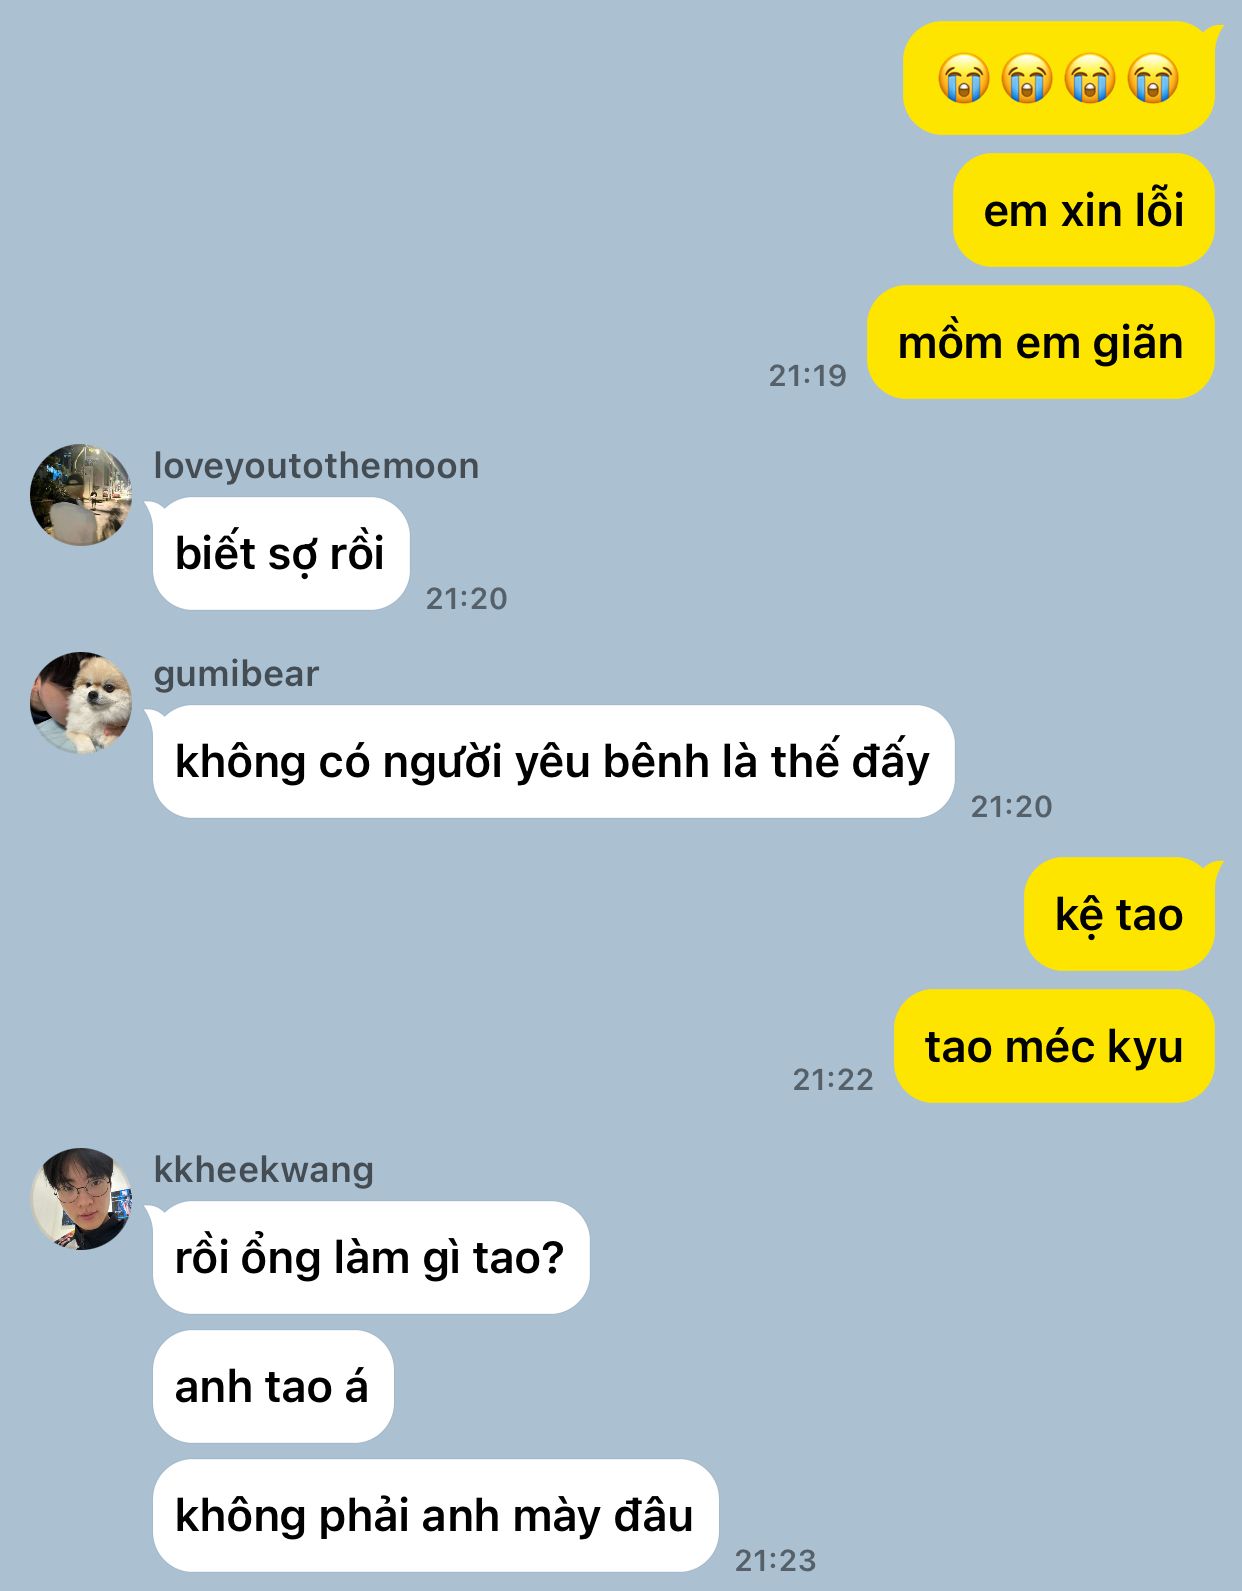Tap the 21:19 timestamp
The height and width of the screenshot is (1591, 1242).
point(807,375)
